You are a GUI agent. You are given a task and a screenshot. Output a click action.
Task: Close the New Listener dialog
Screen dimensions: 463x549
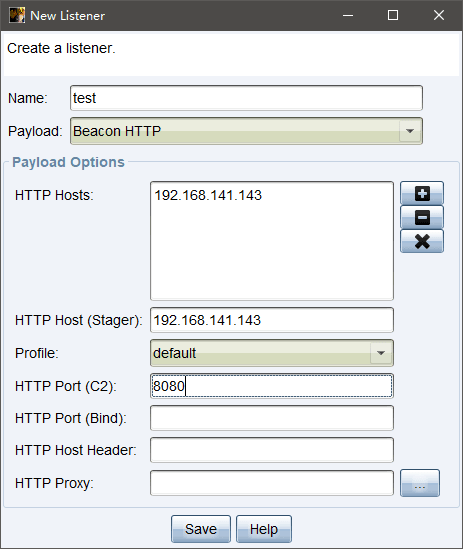click(x=438, y=15)
